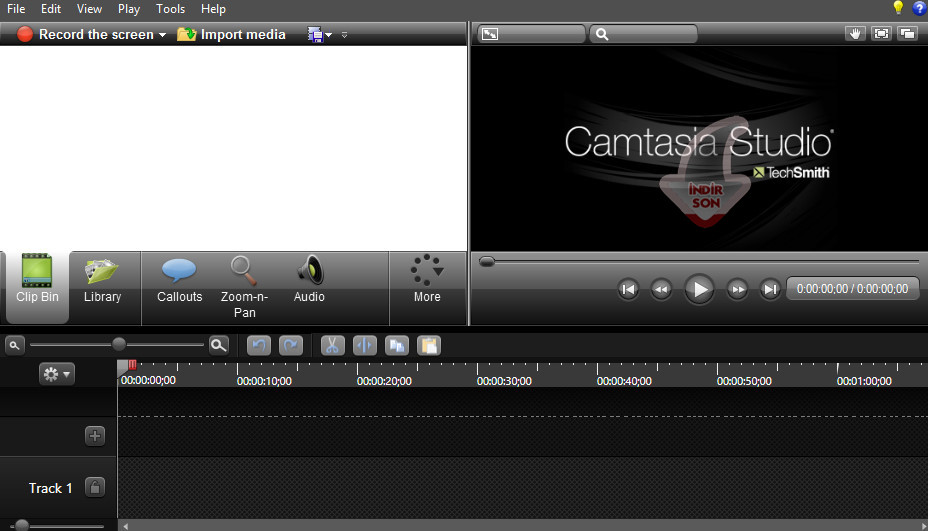Open the Tools menu
Screen dimensions: 928x531
click(170, 9)
